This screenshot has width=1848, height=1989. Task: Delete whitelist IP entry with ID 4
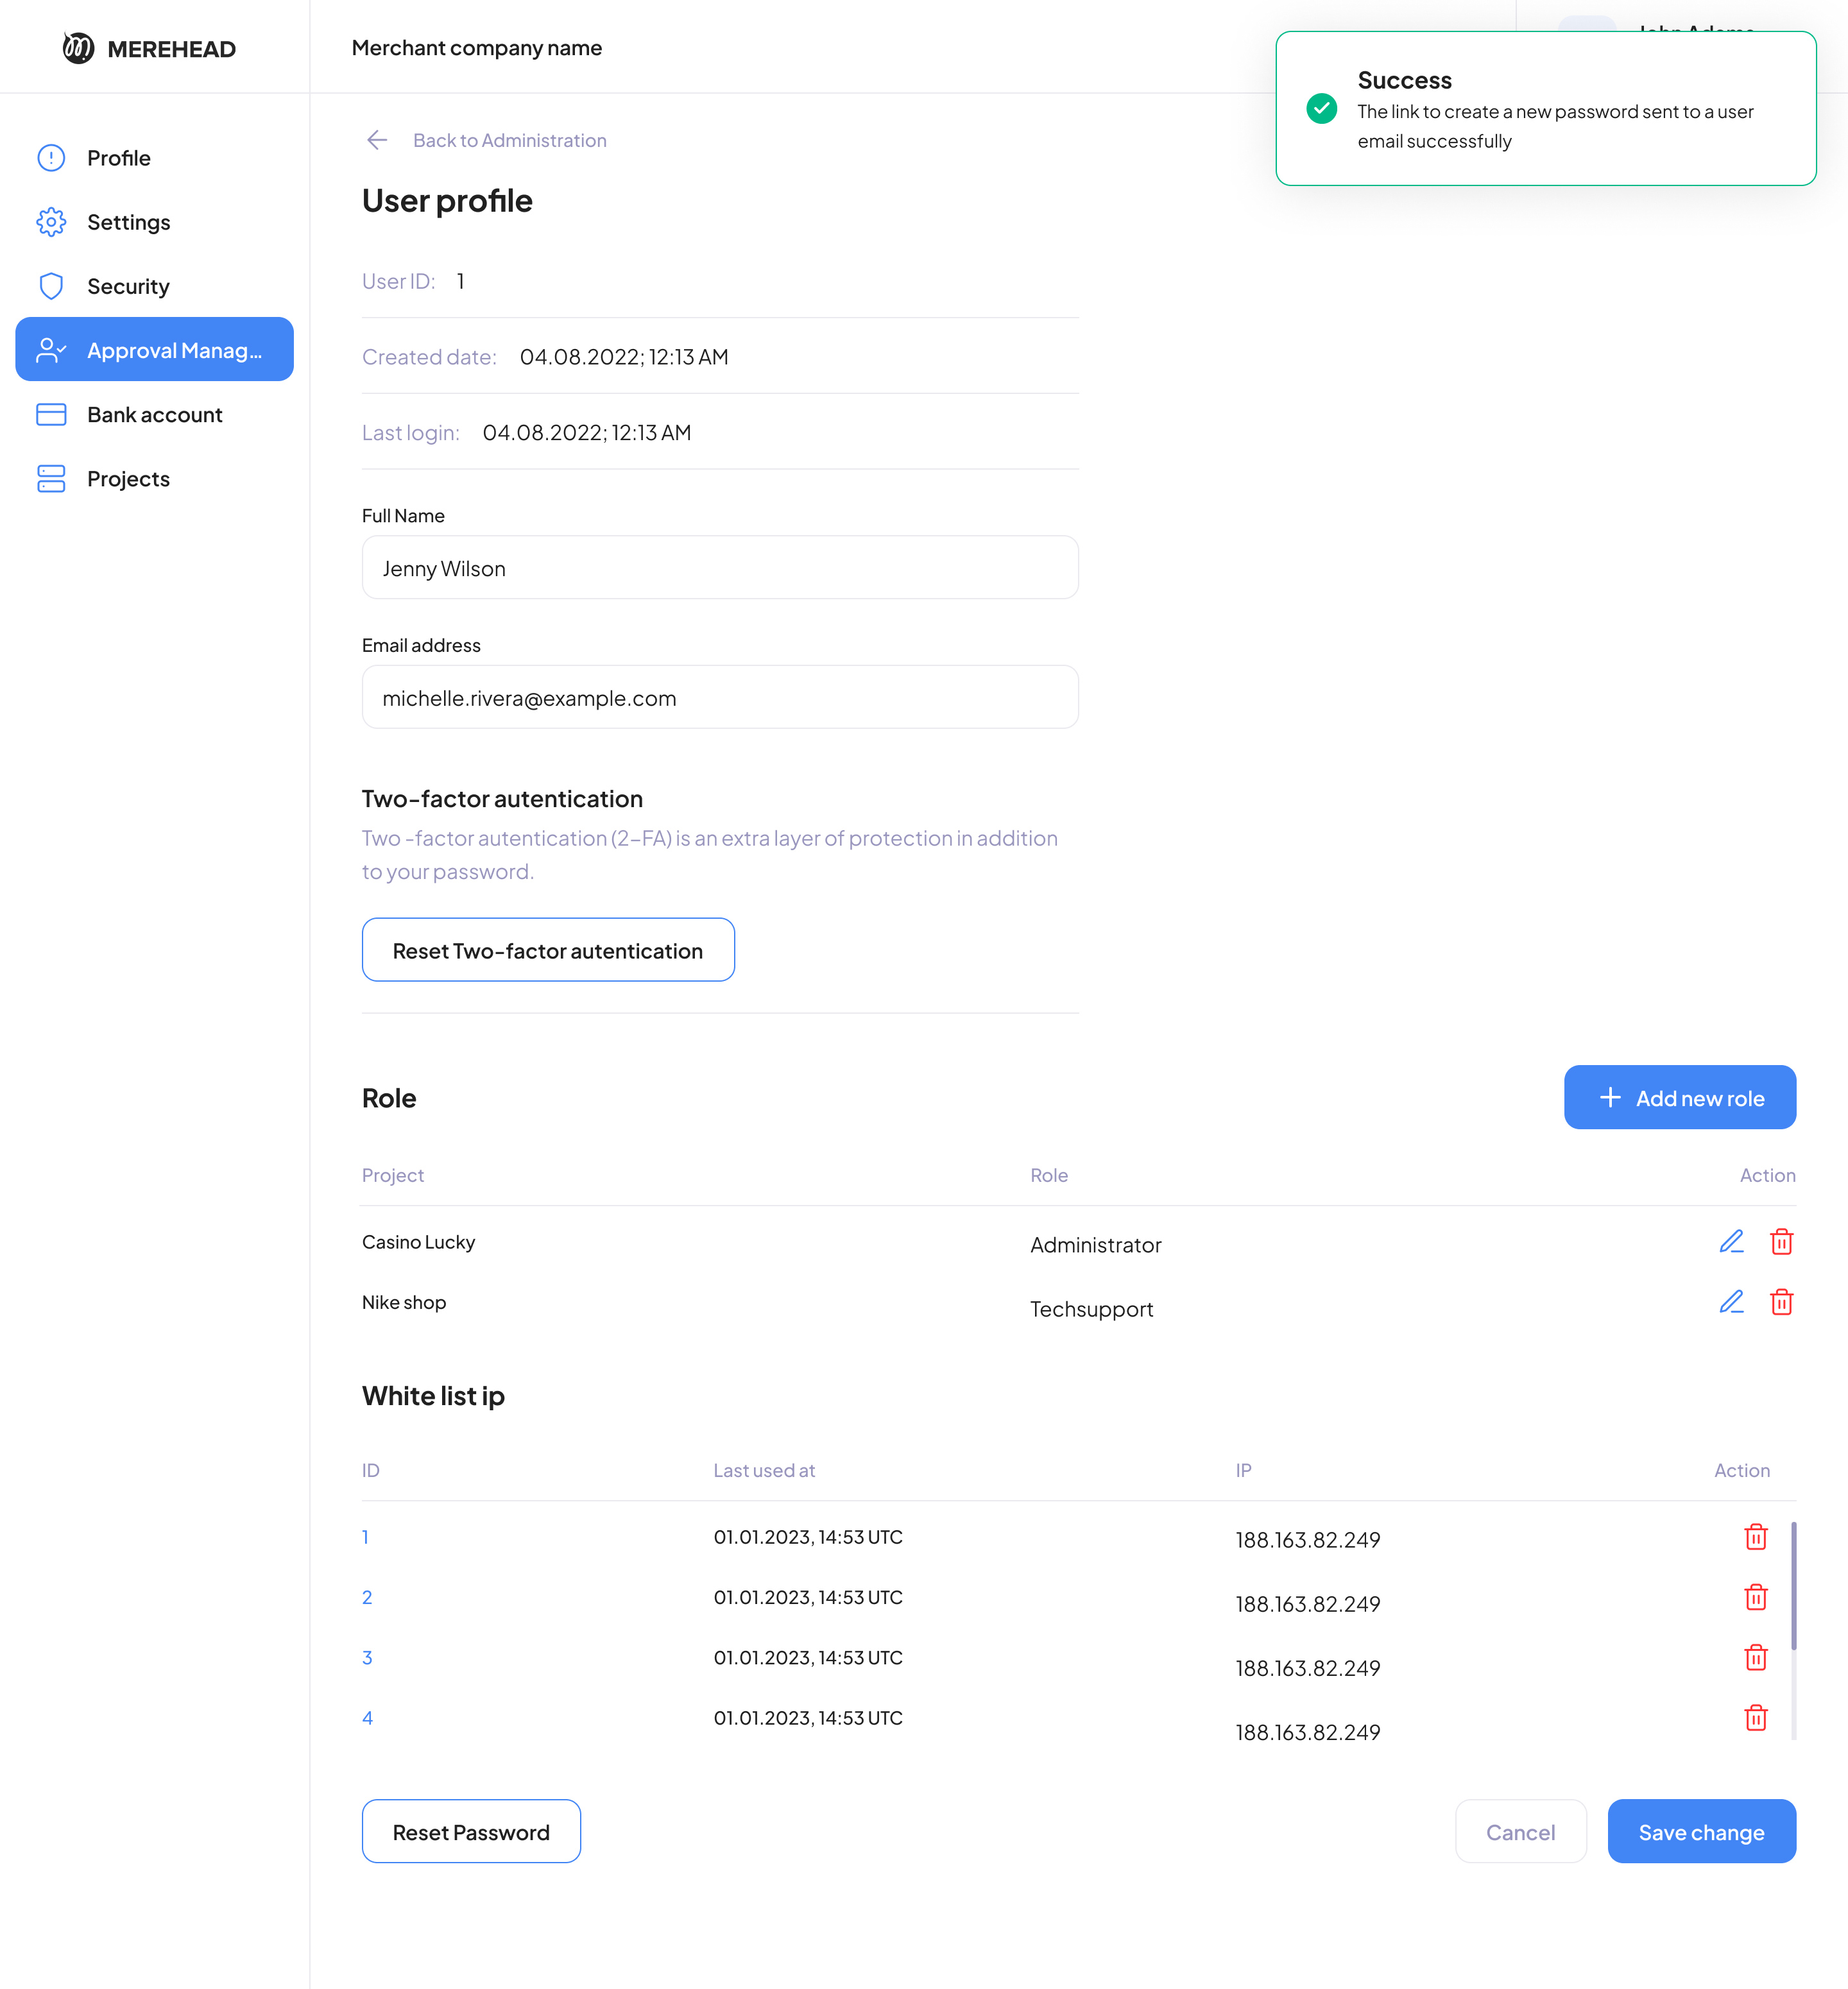[x=1755, y=1718]
